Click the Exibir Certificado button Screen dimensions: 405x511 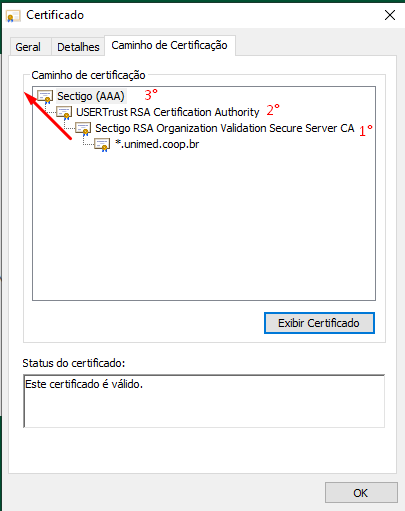319,323
